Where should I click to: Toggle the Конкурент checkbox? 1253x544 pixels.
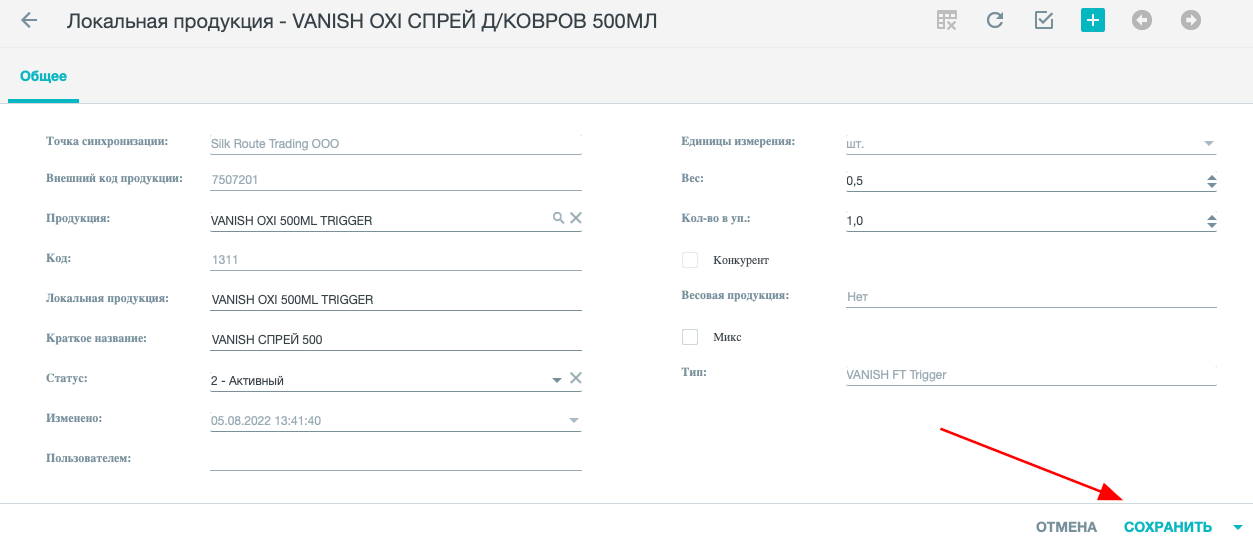(x=690, y=260)
